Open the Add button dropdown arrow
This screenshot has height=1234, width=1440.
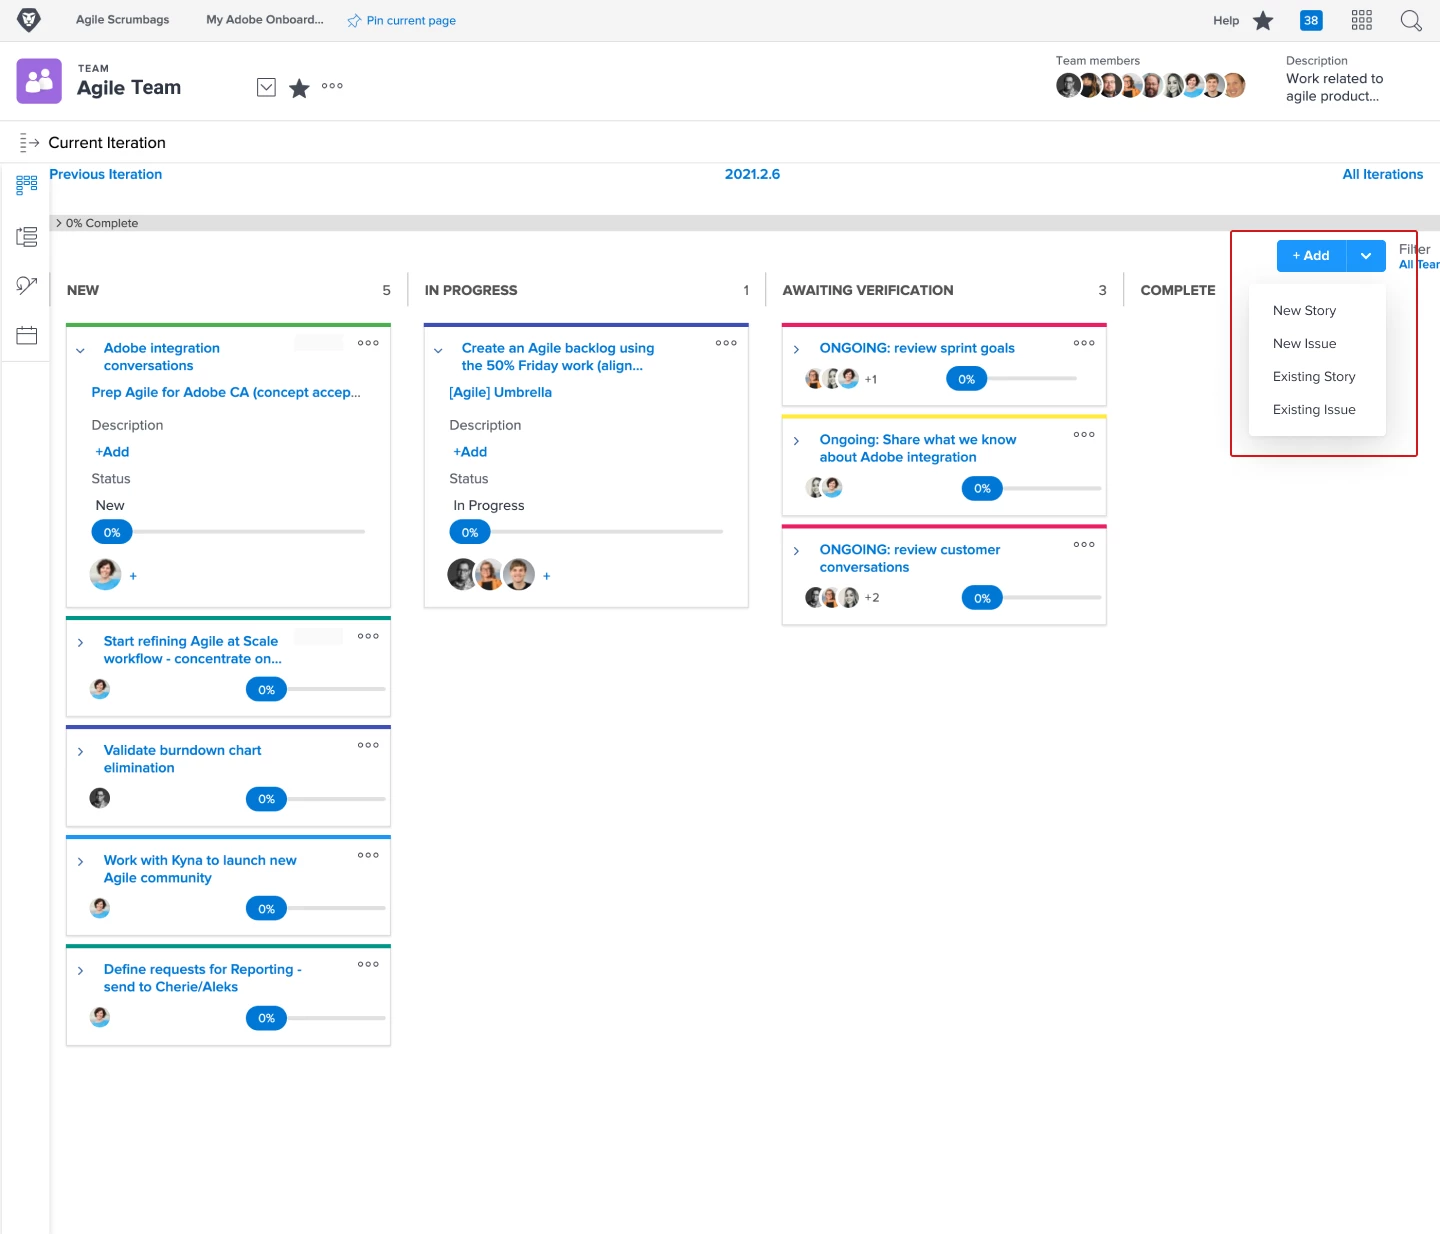tap(1366, 256)
